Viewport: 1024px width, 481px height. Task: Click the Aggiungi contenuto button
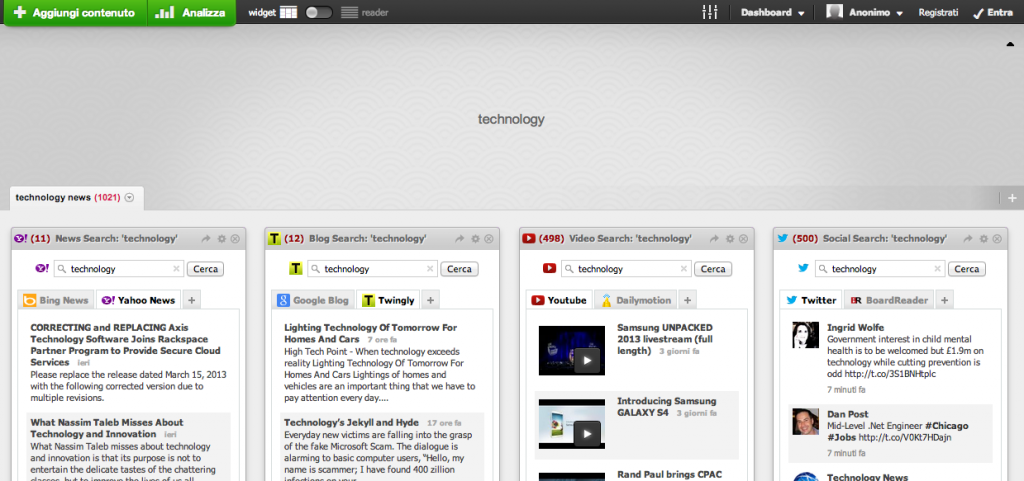click(75, 13)
